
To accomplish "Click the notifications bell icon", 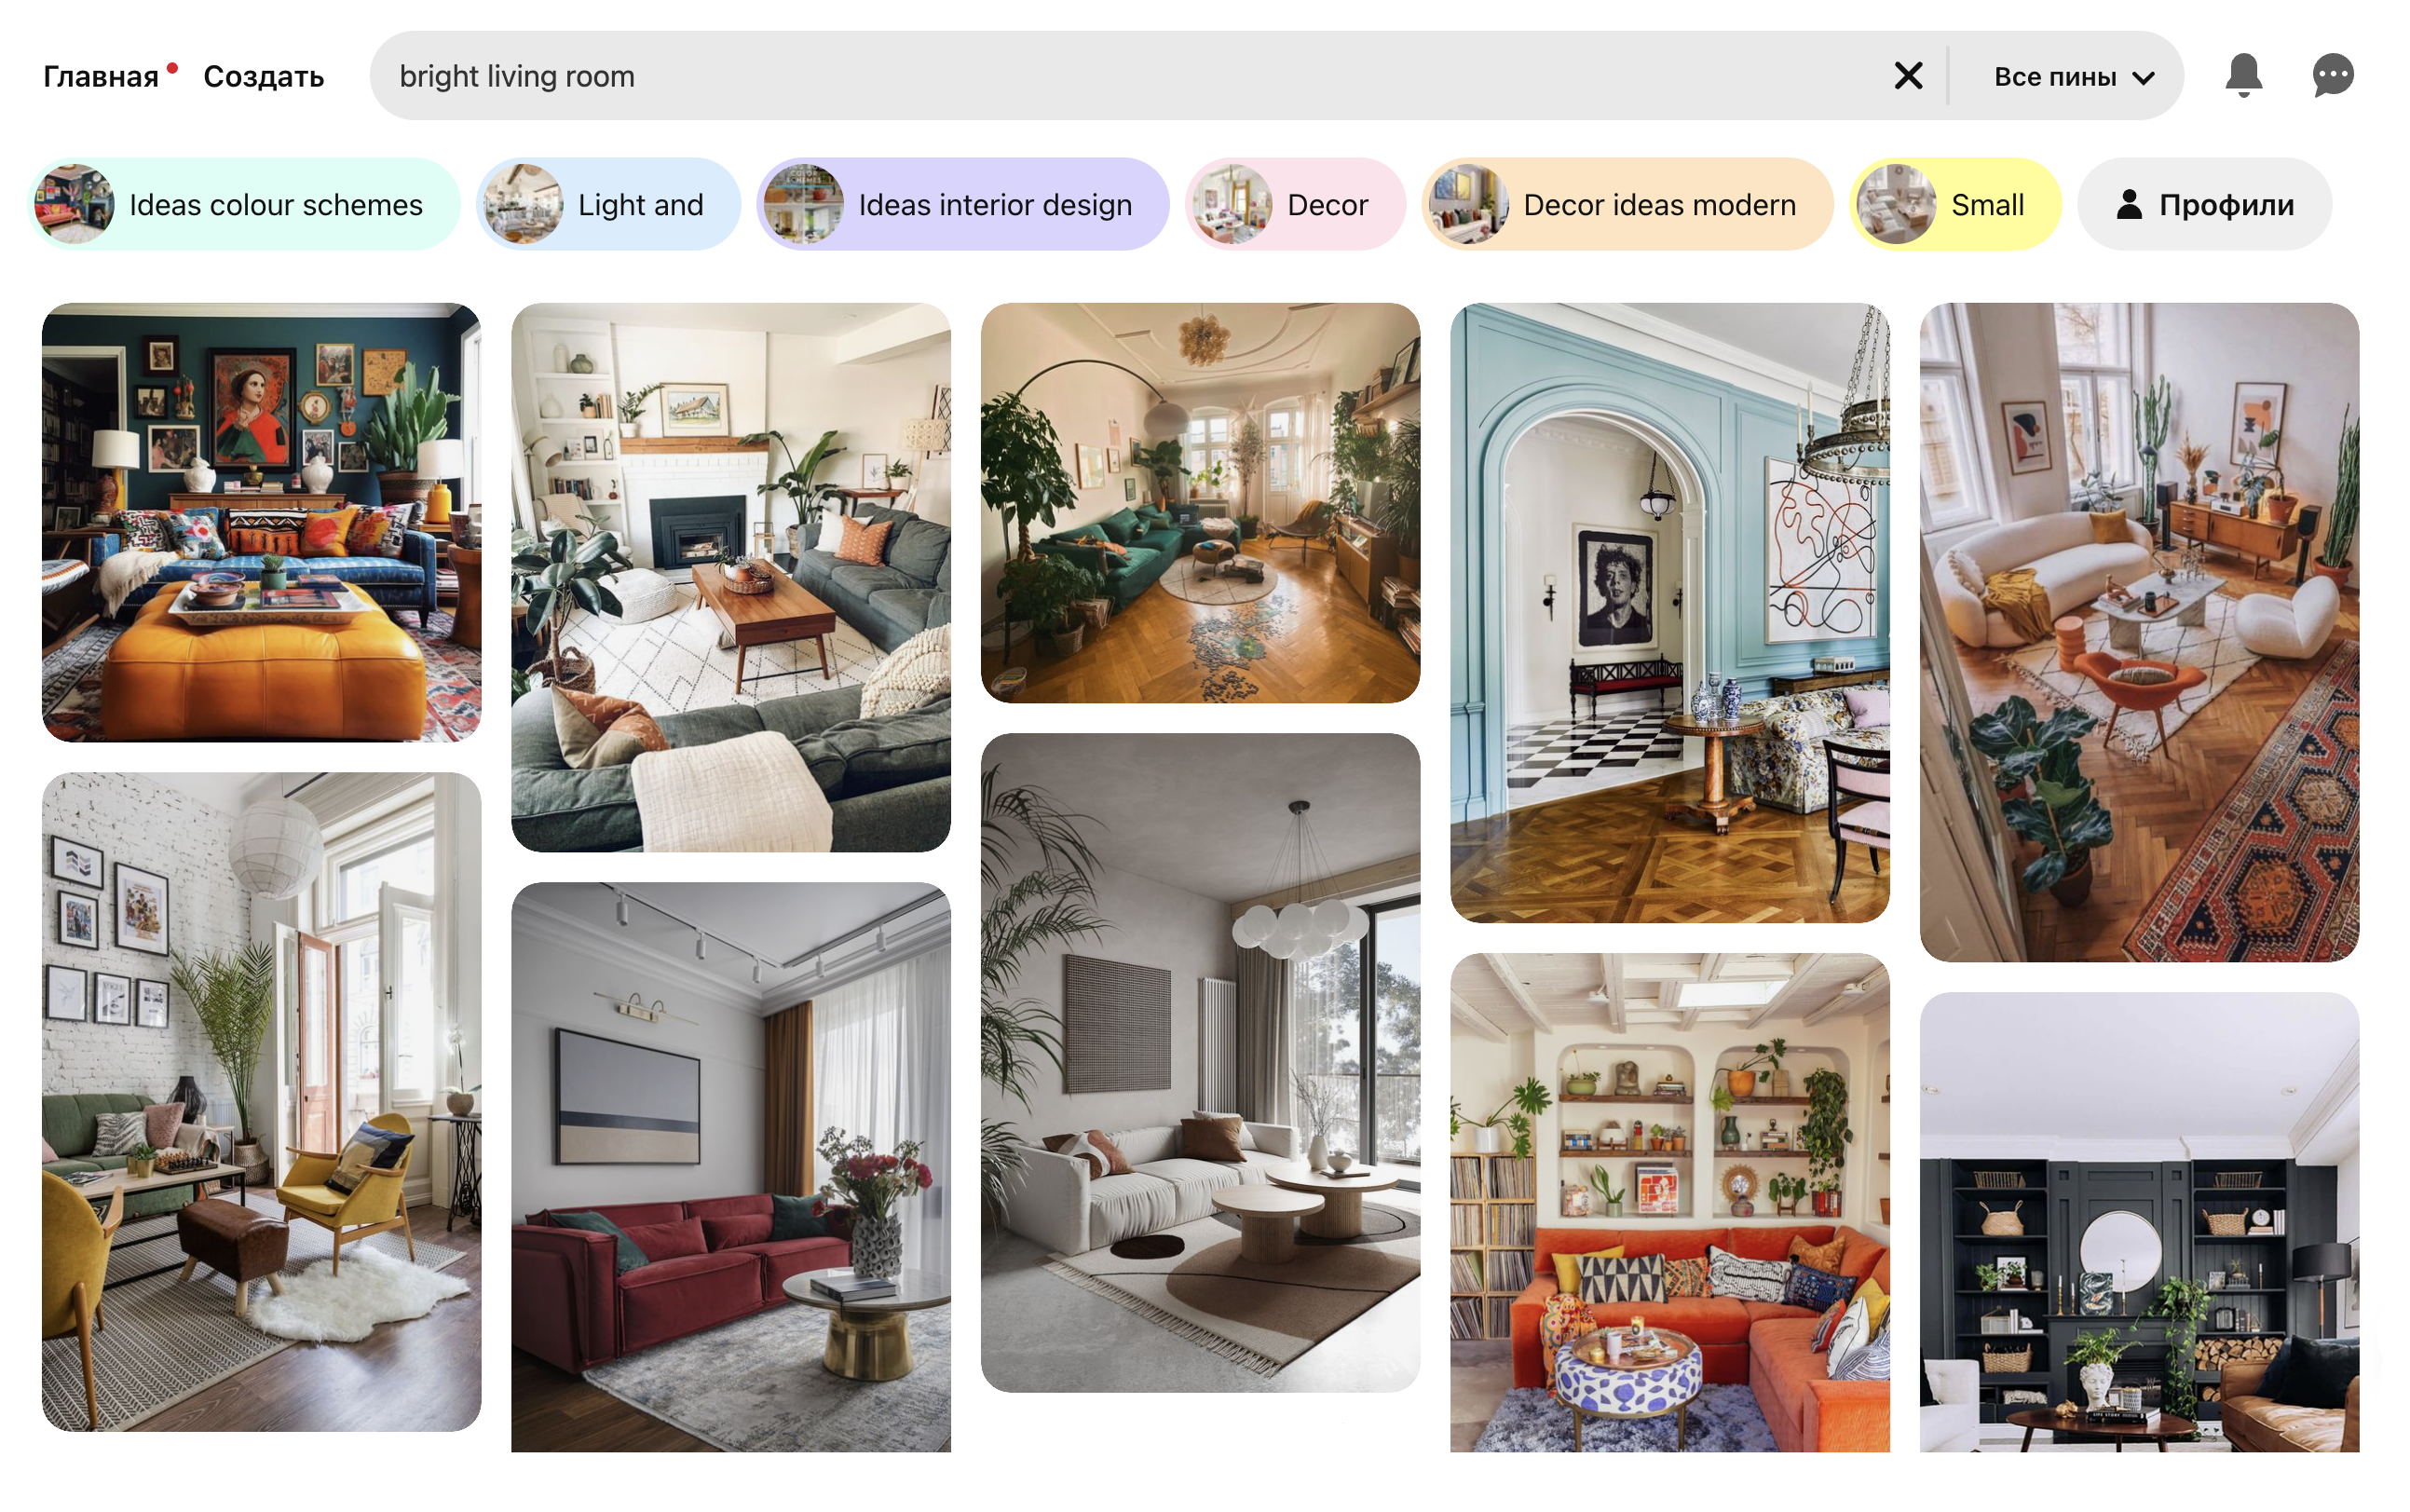I will [2244, 75].
